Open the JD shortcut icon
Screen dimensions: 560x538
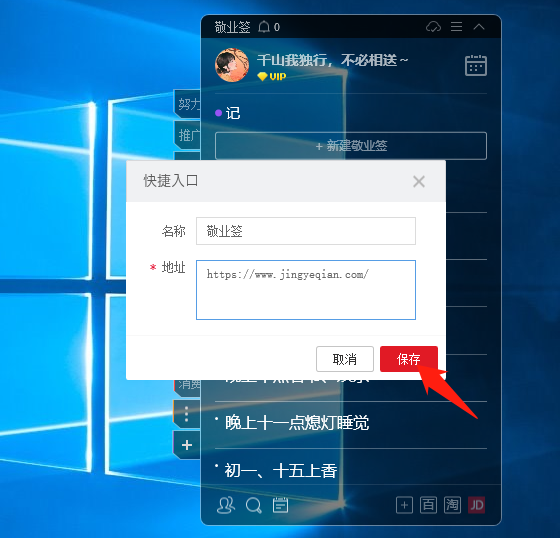476,505
